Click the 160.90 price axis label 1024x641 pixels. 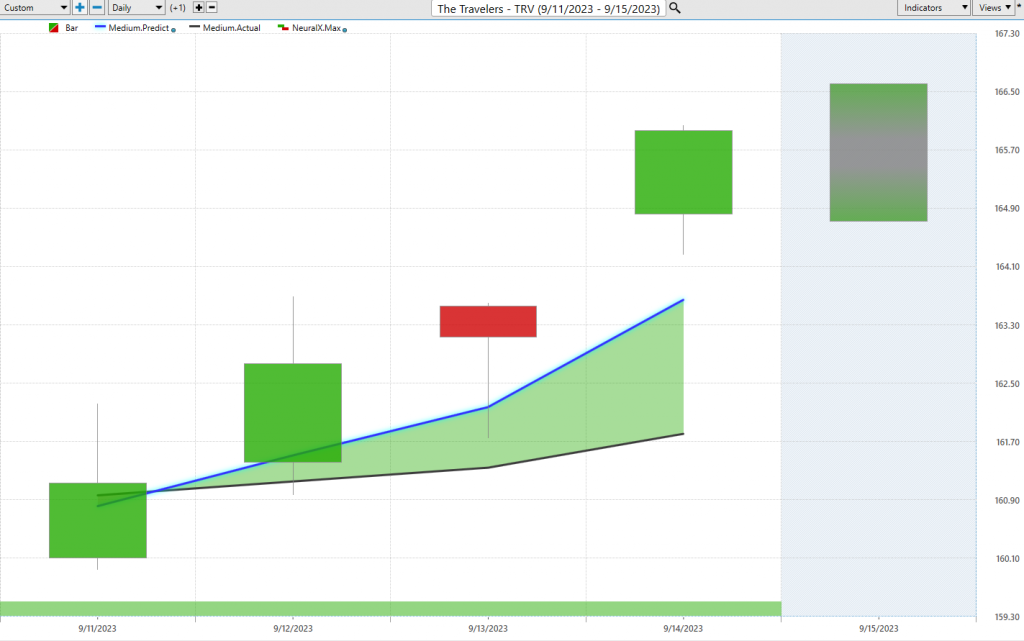(1006, 500)
